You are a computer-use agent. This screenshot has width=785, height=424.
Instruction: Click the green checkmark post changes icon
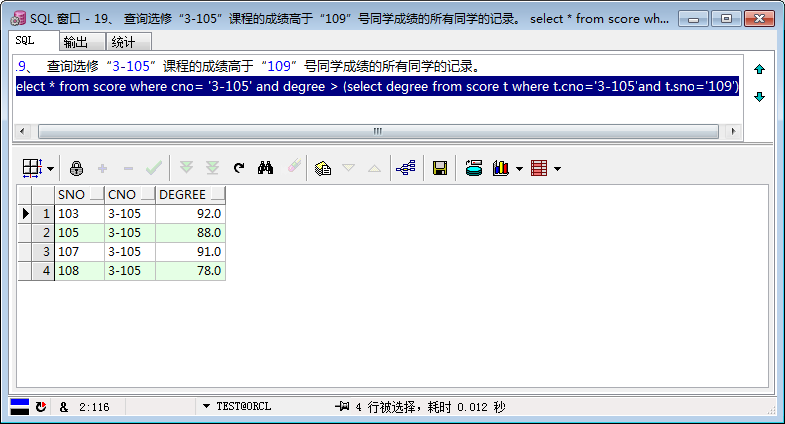[x=154, y=168]
